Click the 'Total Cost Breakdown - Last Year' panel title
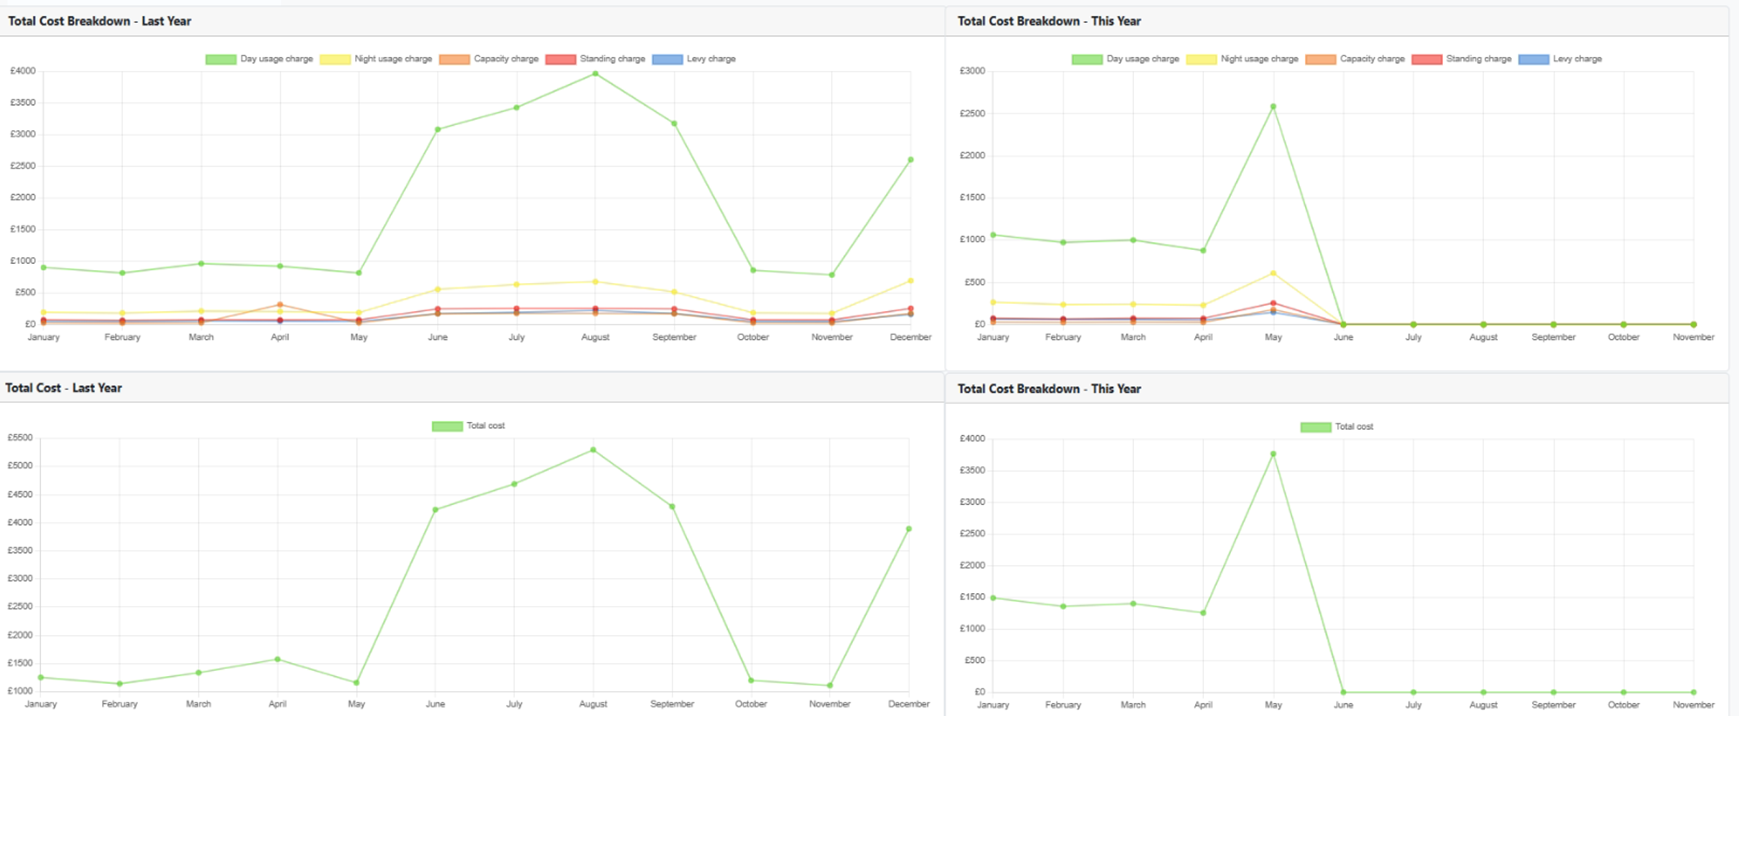 [100, 21]
